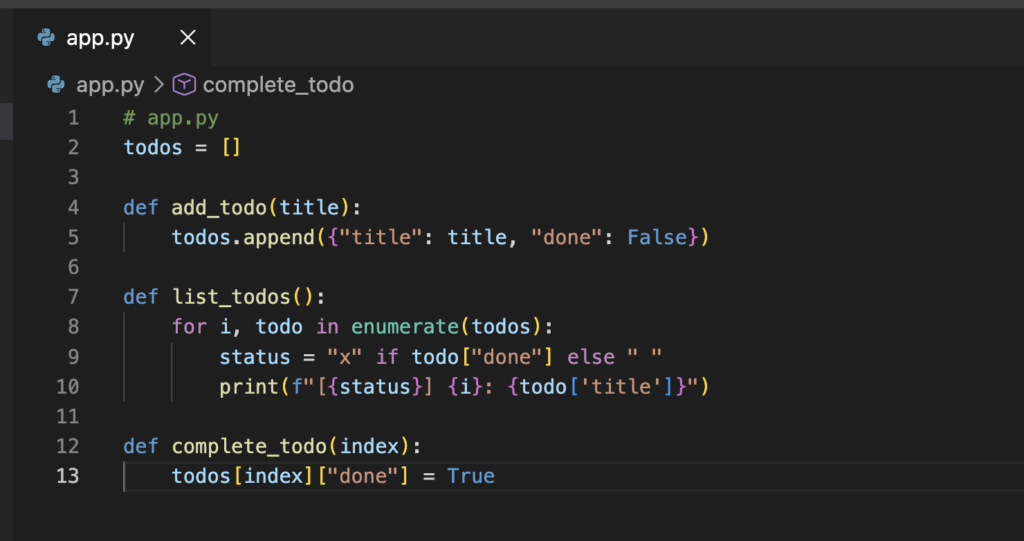1024x541 pixels.
Task: Click the Python icon on the app.py tab
Action: (46, 39)
